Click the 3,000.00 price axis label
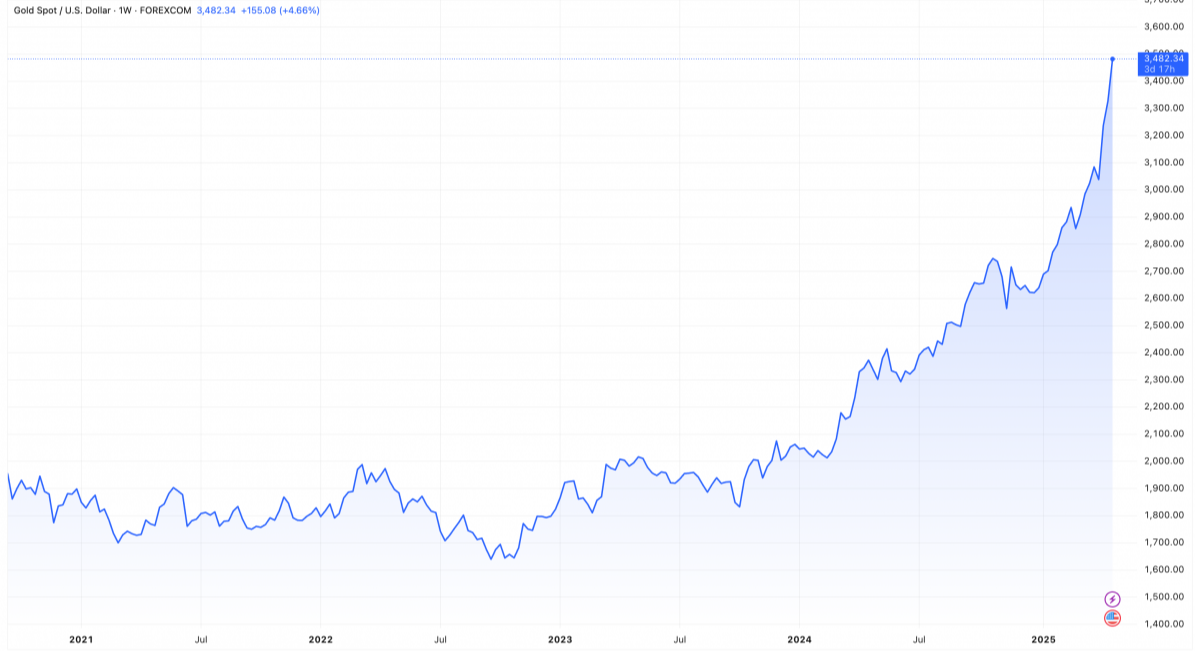1195x651 pixels. [1163, 189]
